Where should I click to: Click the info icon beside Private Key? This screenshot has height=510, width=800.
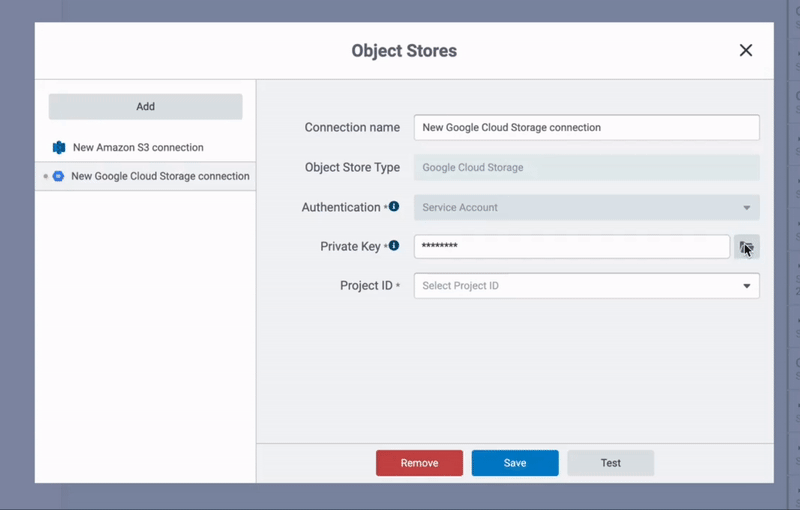[394, 245]
